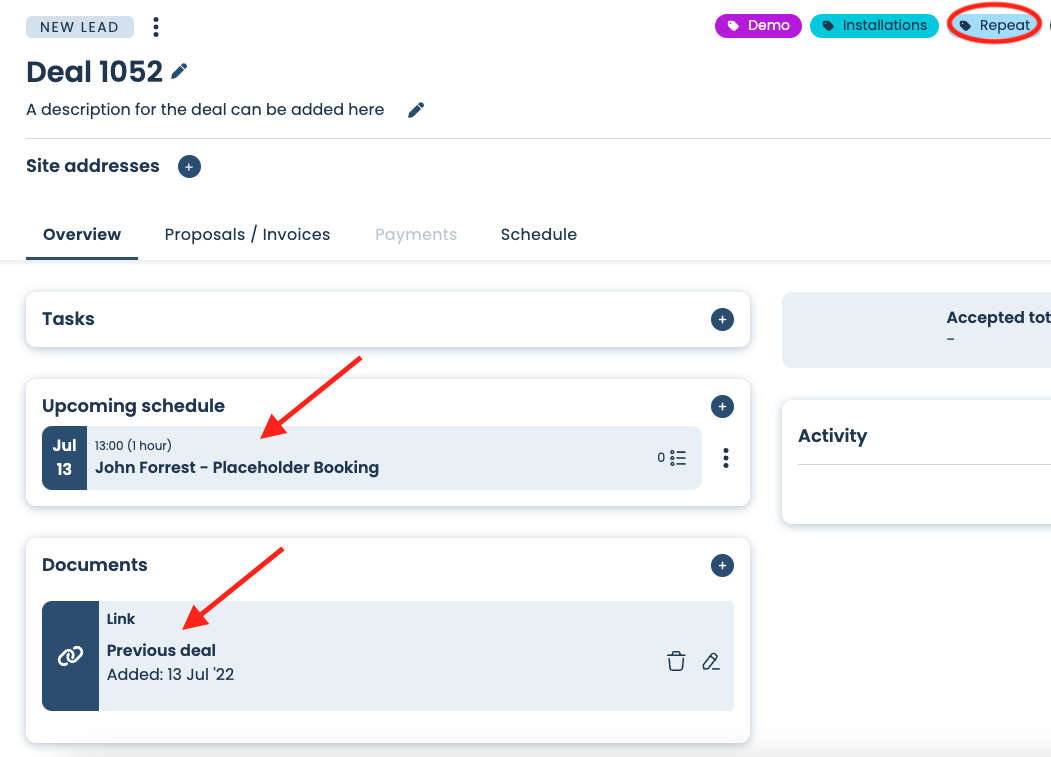Edit the Previous deal link document
The height and width of the screenshot is (757, 1051).
(711, 661)
